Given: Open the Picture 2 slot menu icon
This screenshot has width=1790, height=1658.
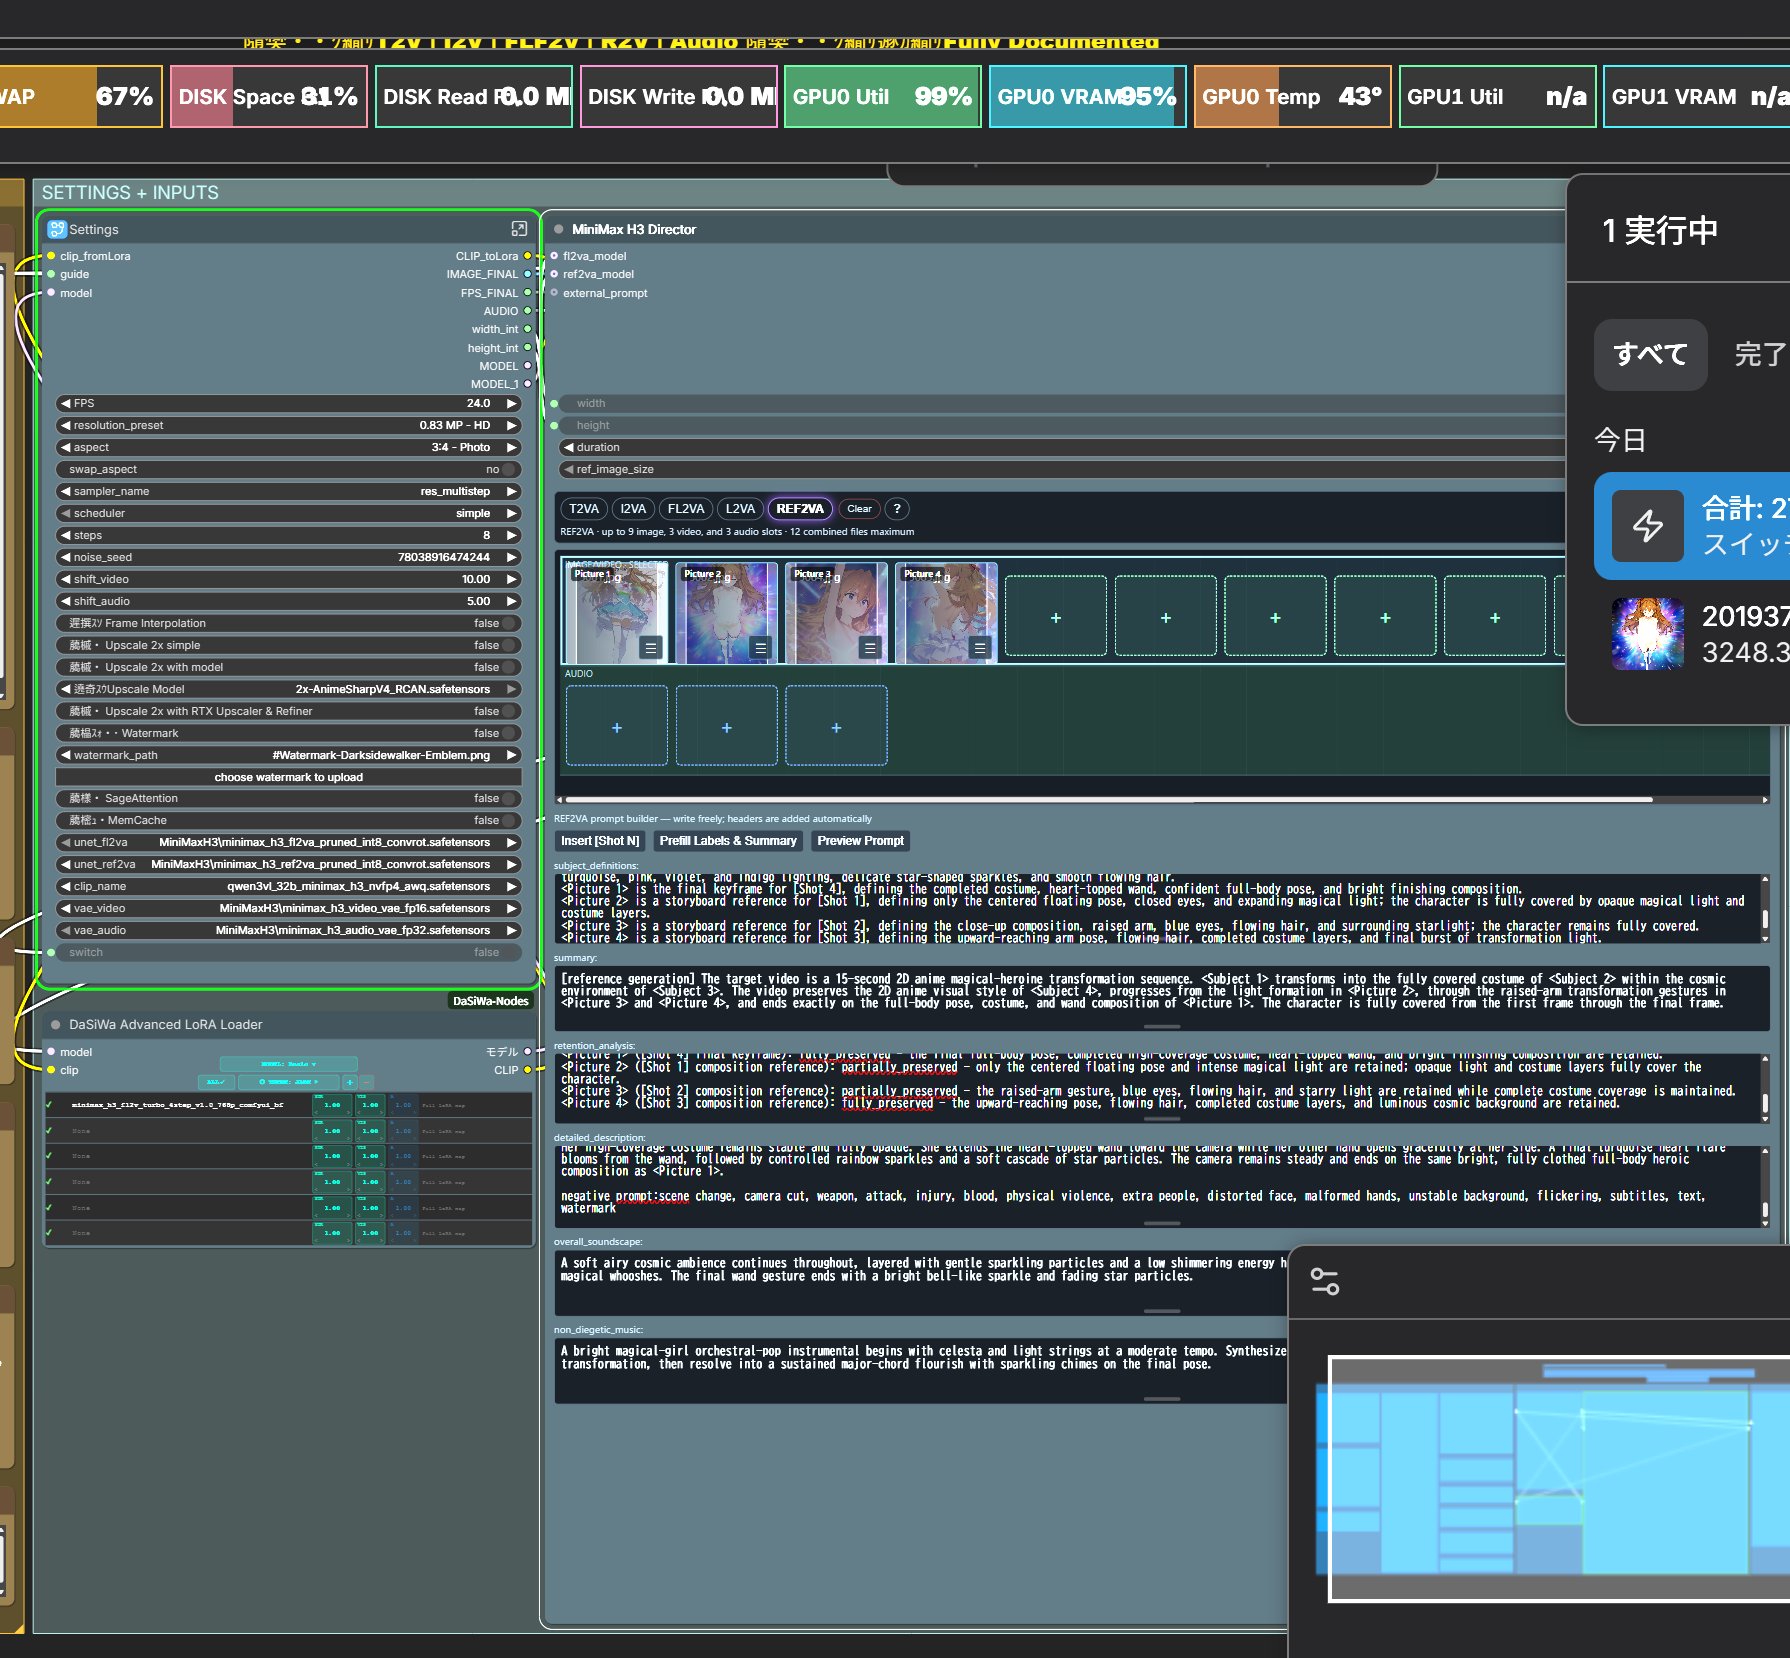Looking at the screenshot, I should point(761,648).
